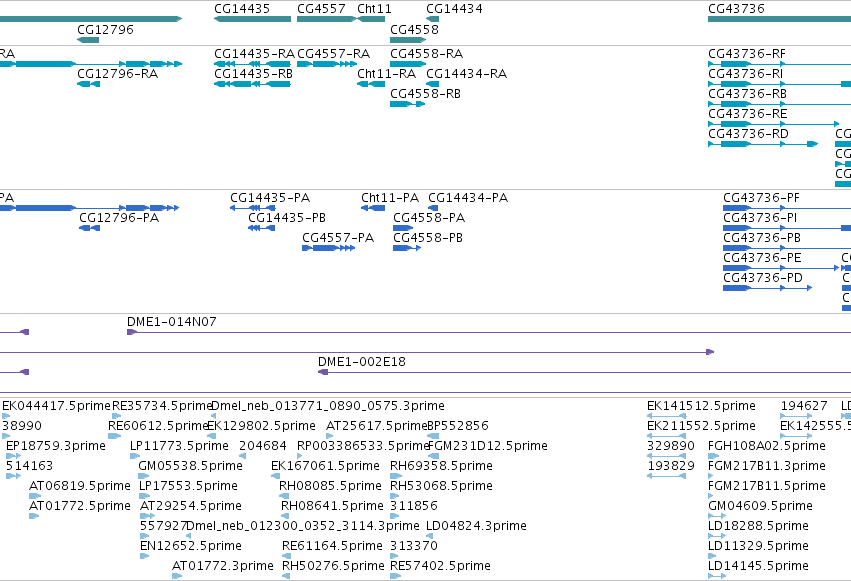Click the DME1-014N07 clone label

coord(172,322)
